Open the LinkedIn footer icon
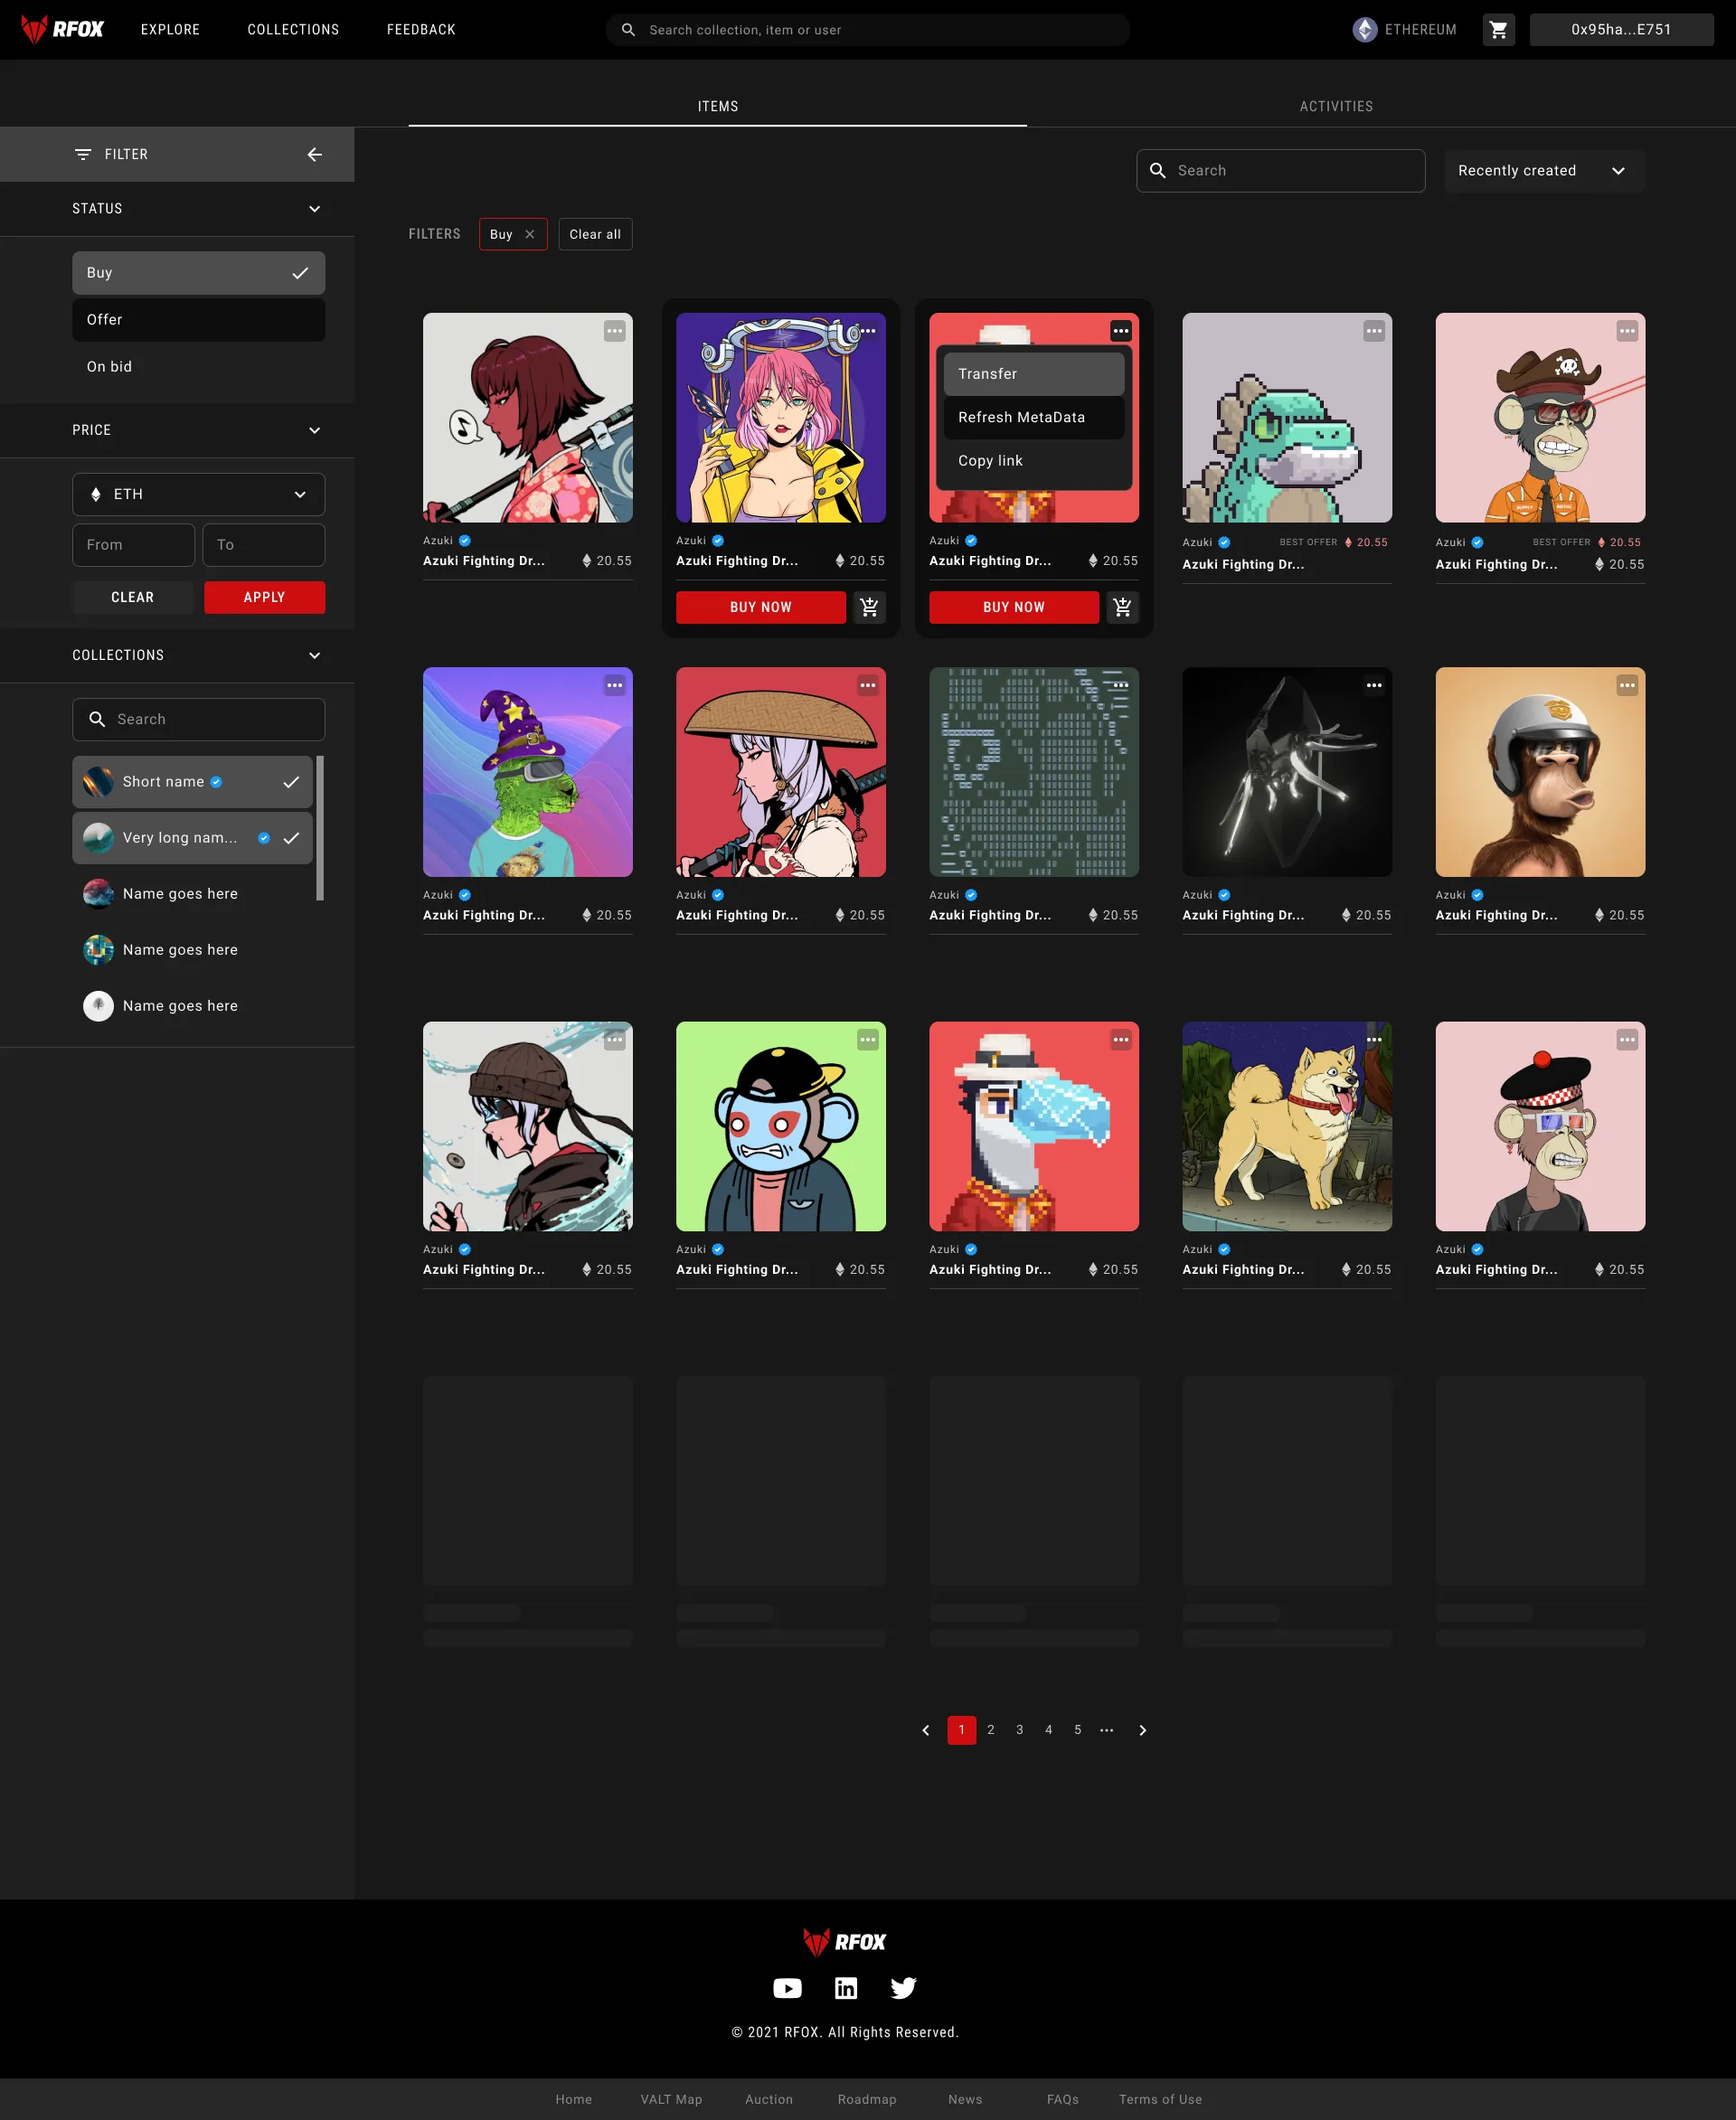Image resolution: width=1736 pixels, height=2120 pixels. 845,1988
